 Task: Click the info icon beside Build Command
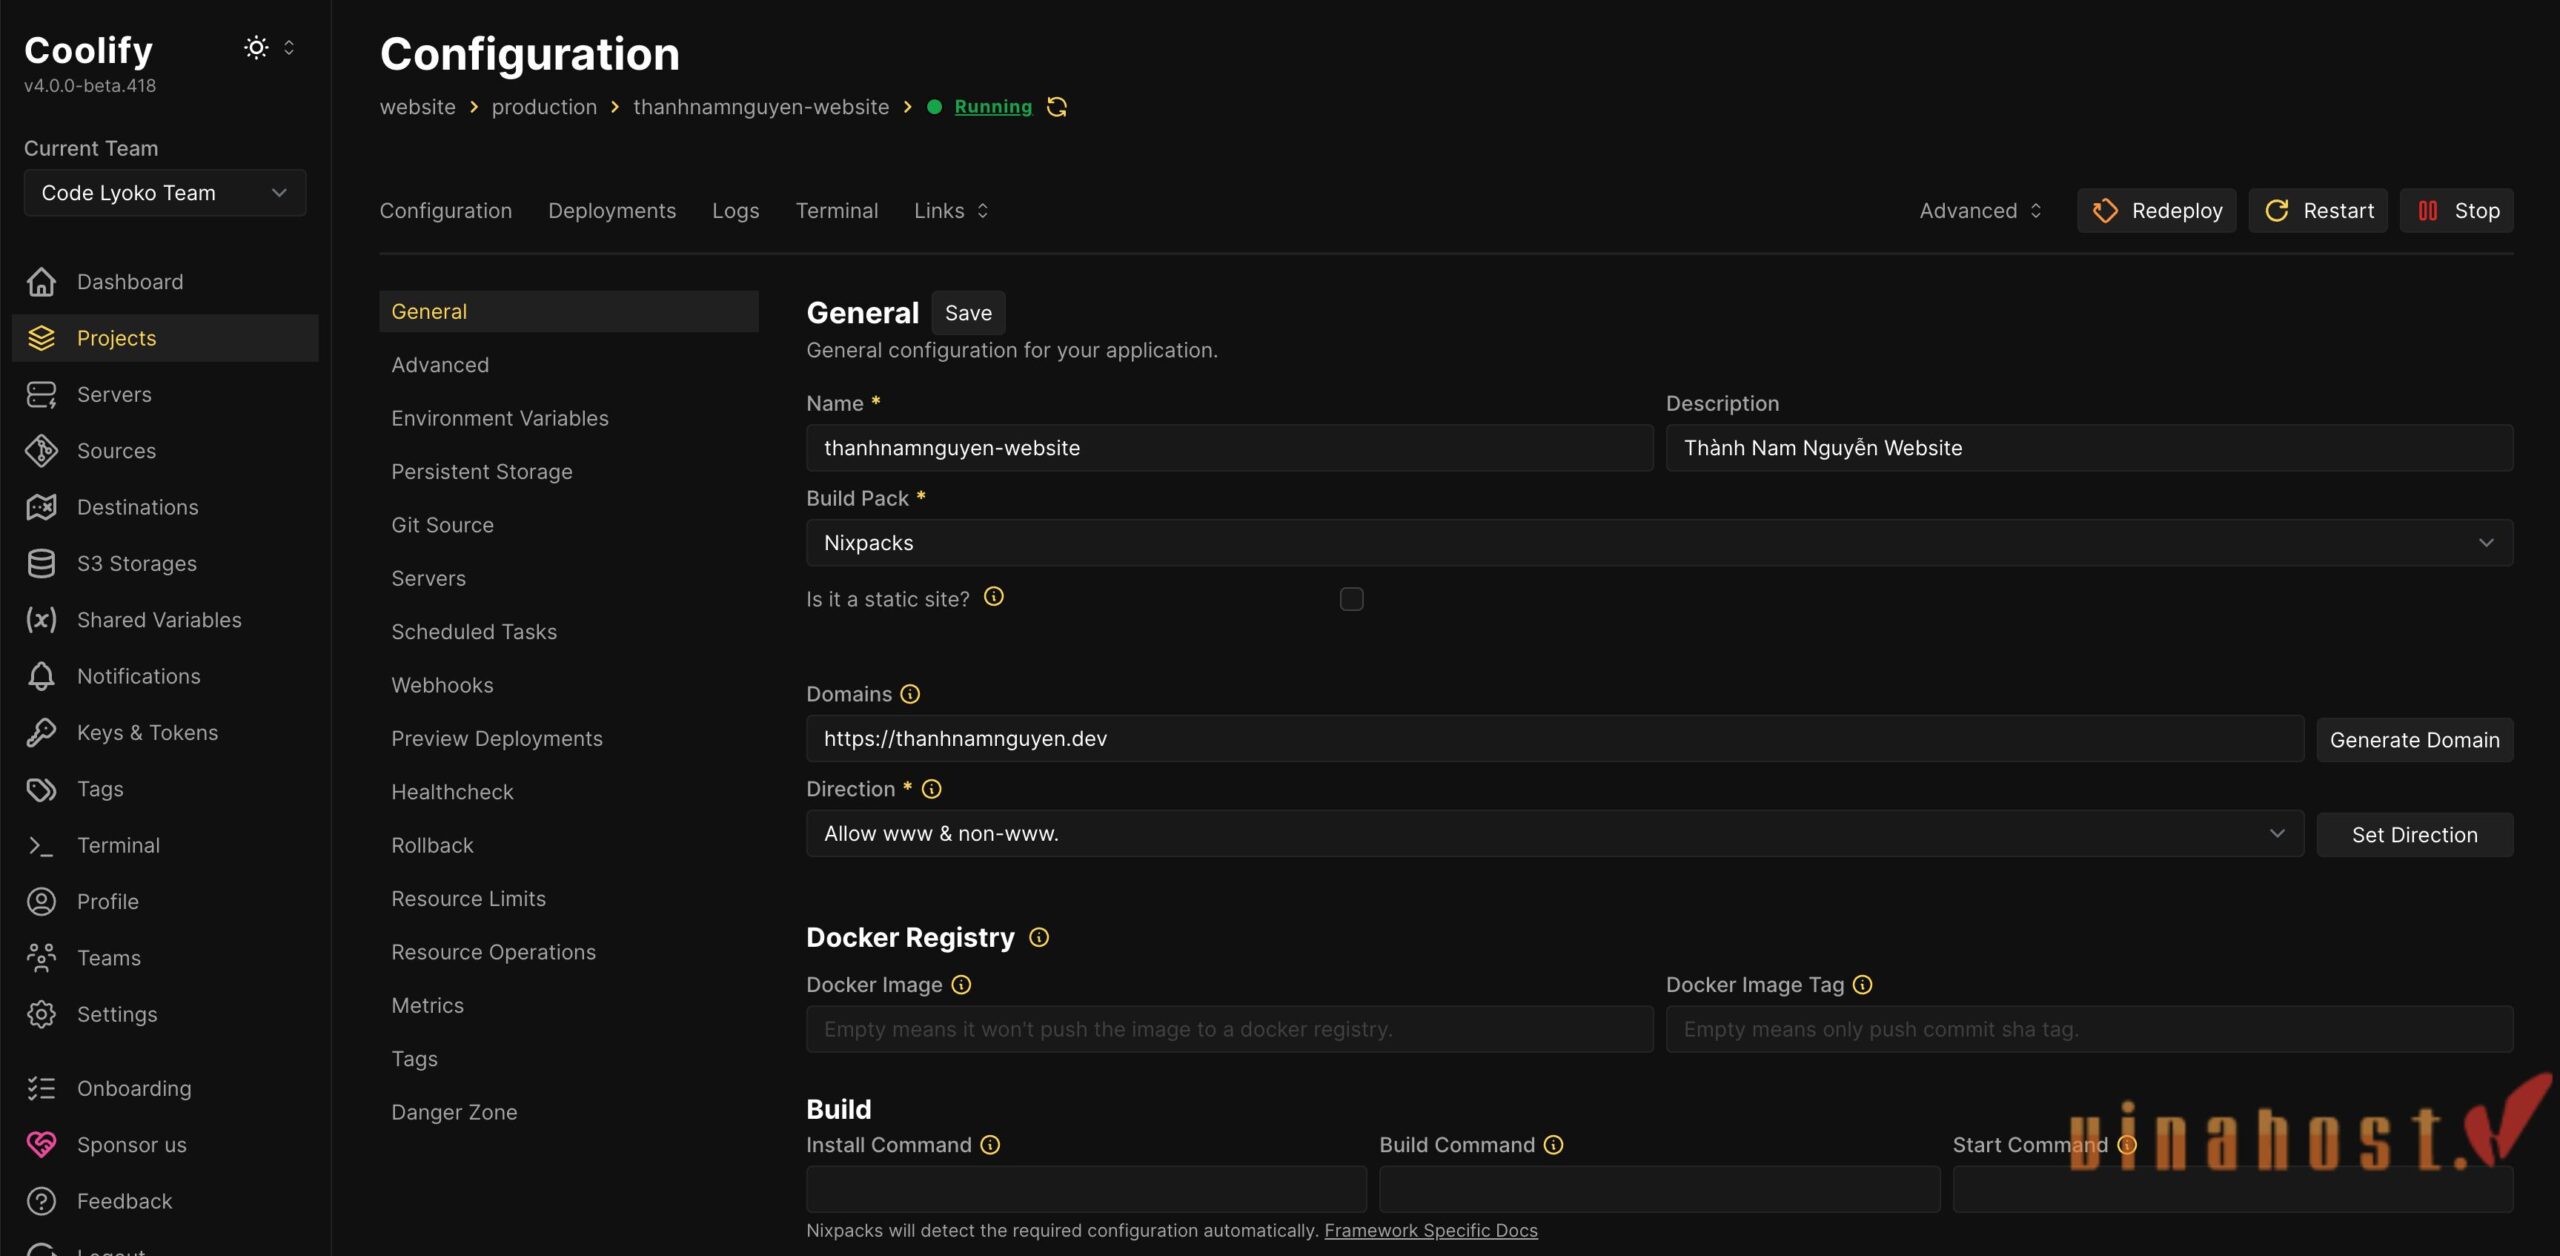[x=1553, y=1145]
